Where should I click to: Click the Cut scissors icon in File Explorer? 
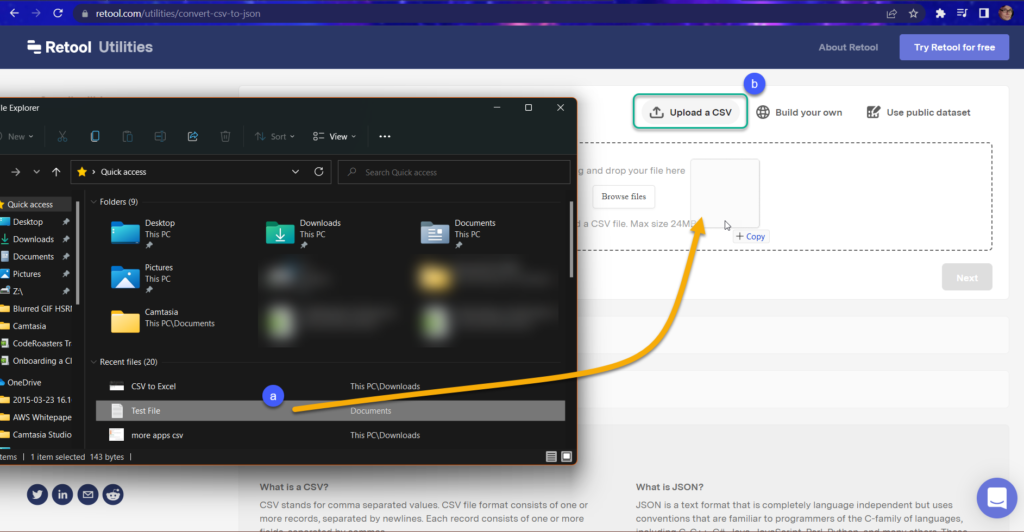click(x=62, y=136)
